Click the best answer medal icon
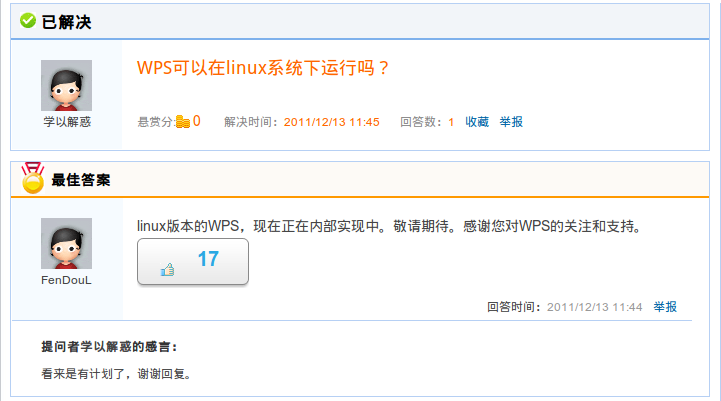Screen dimensions: 721x401 point(33,178)
